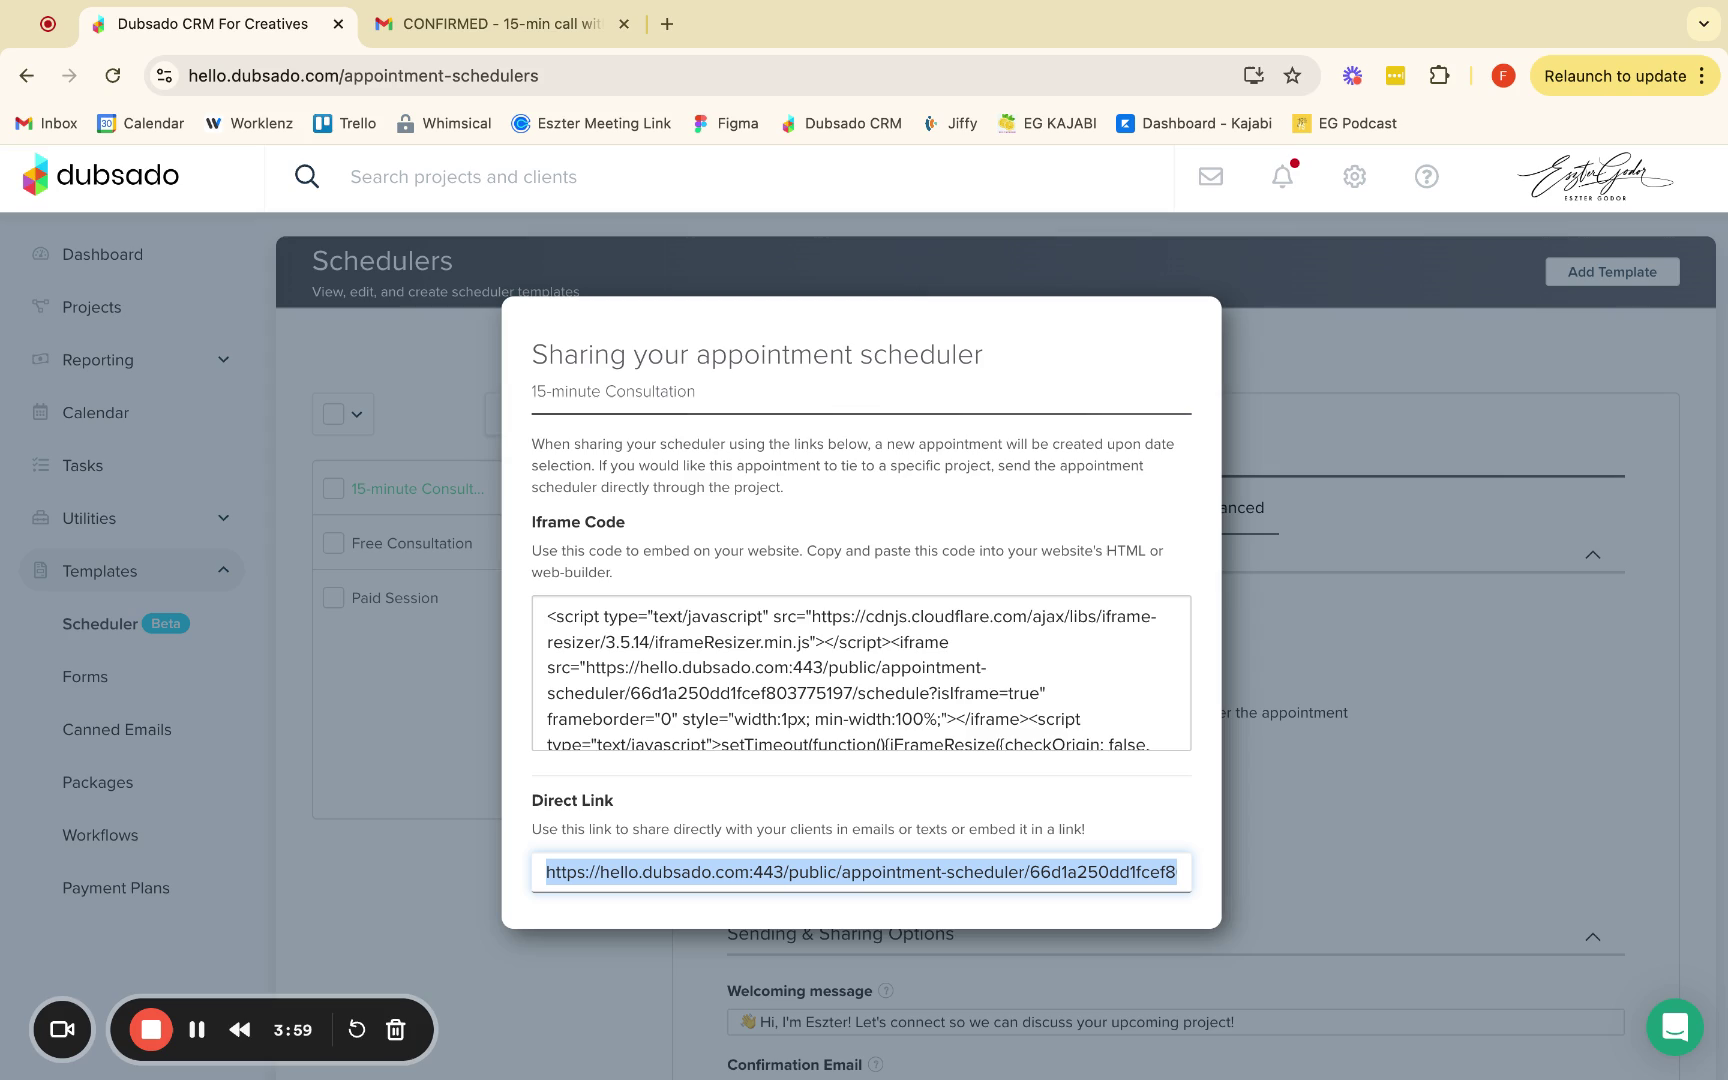The width and height of the screenshot is (1728, 1080).
Task: Open Payment Plans under Templates
Action: 116,888
